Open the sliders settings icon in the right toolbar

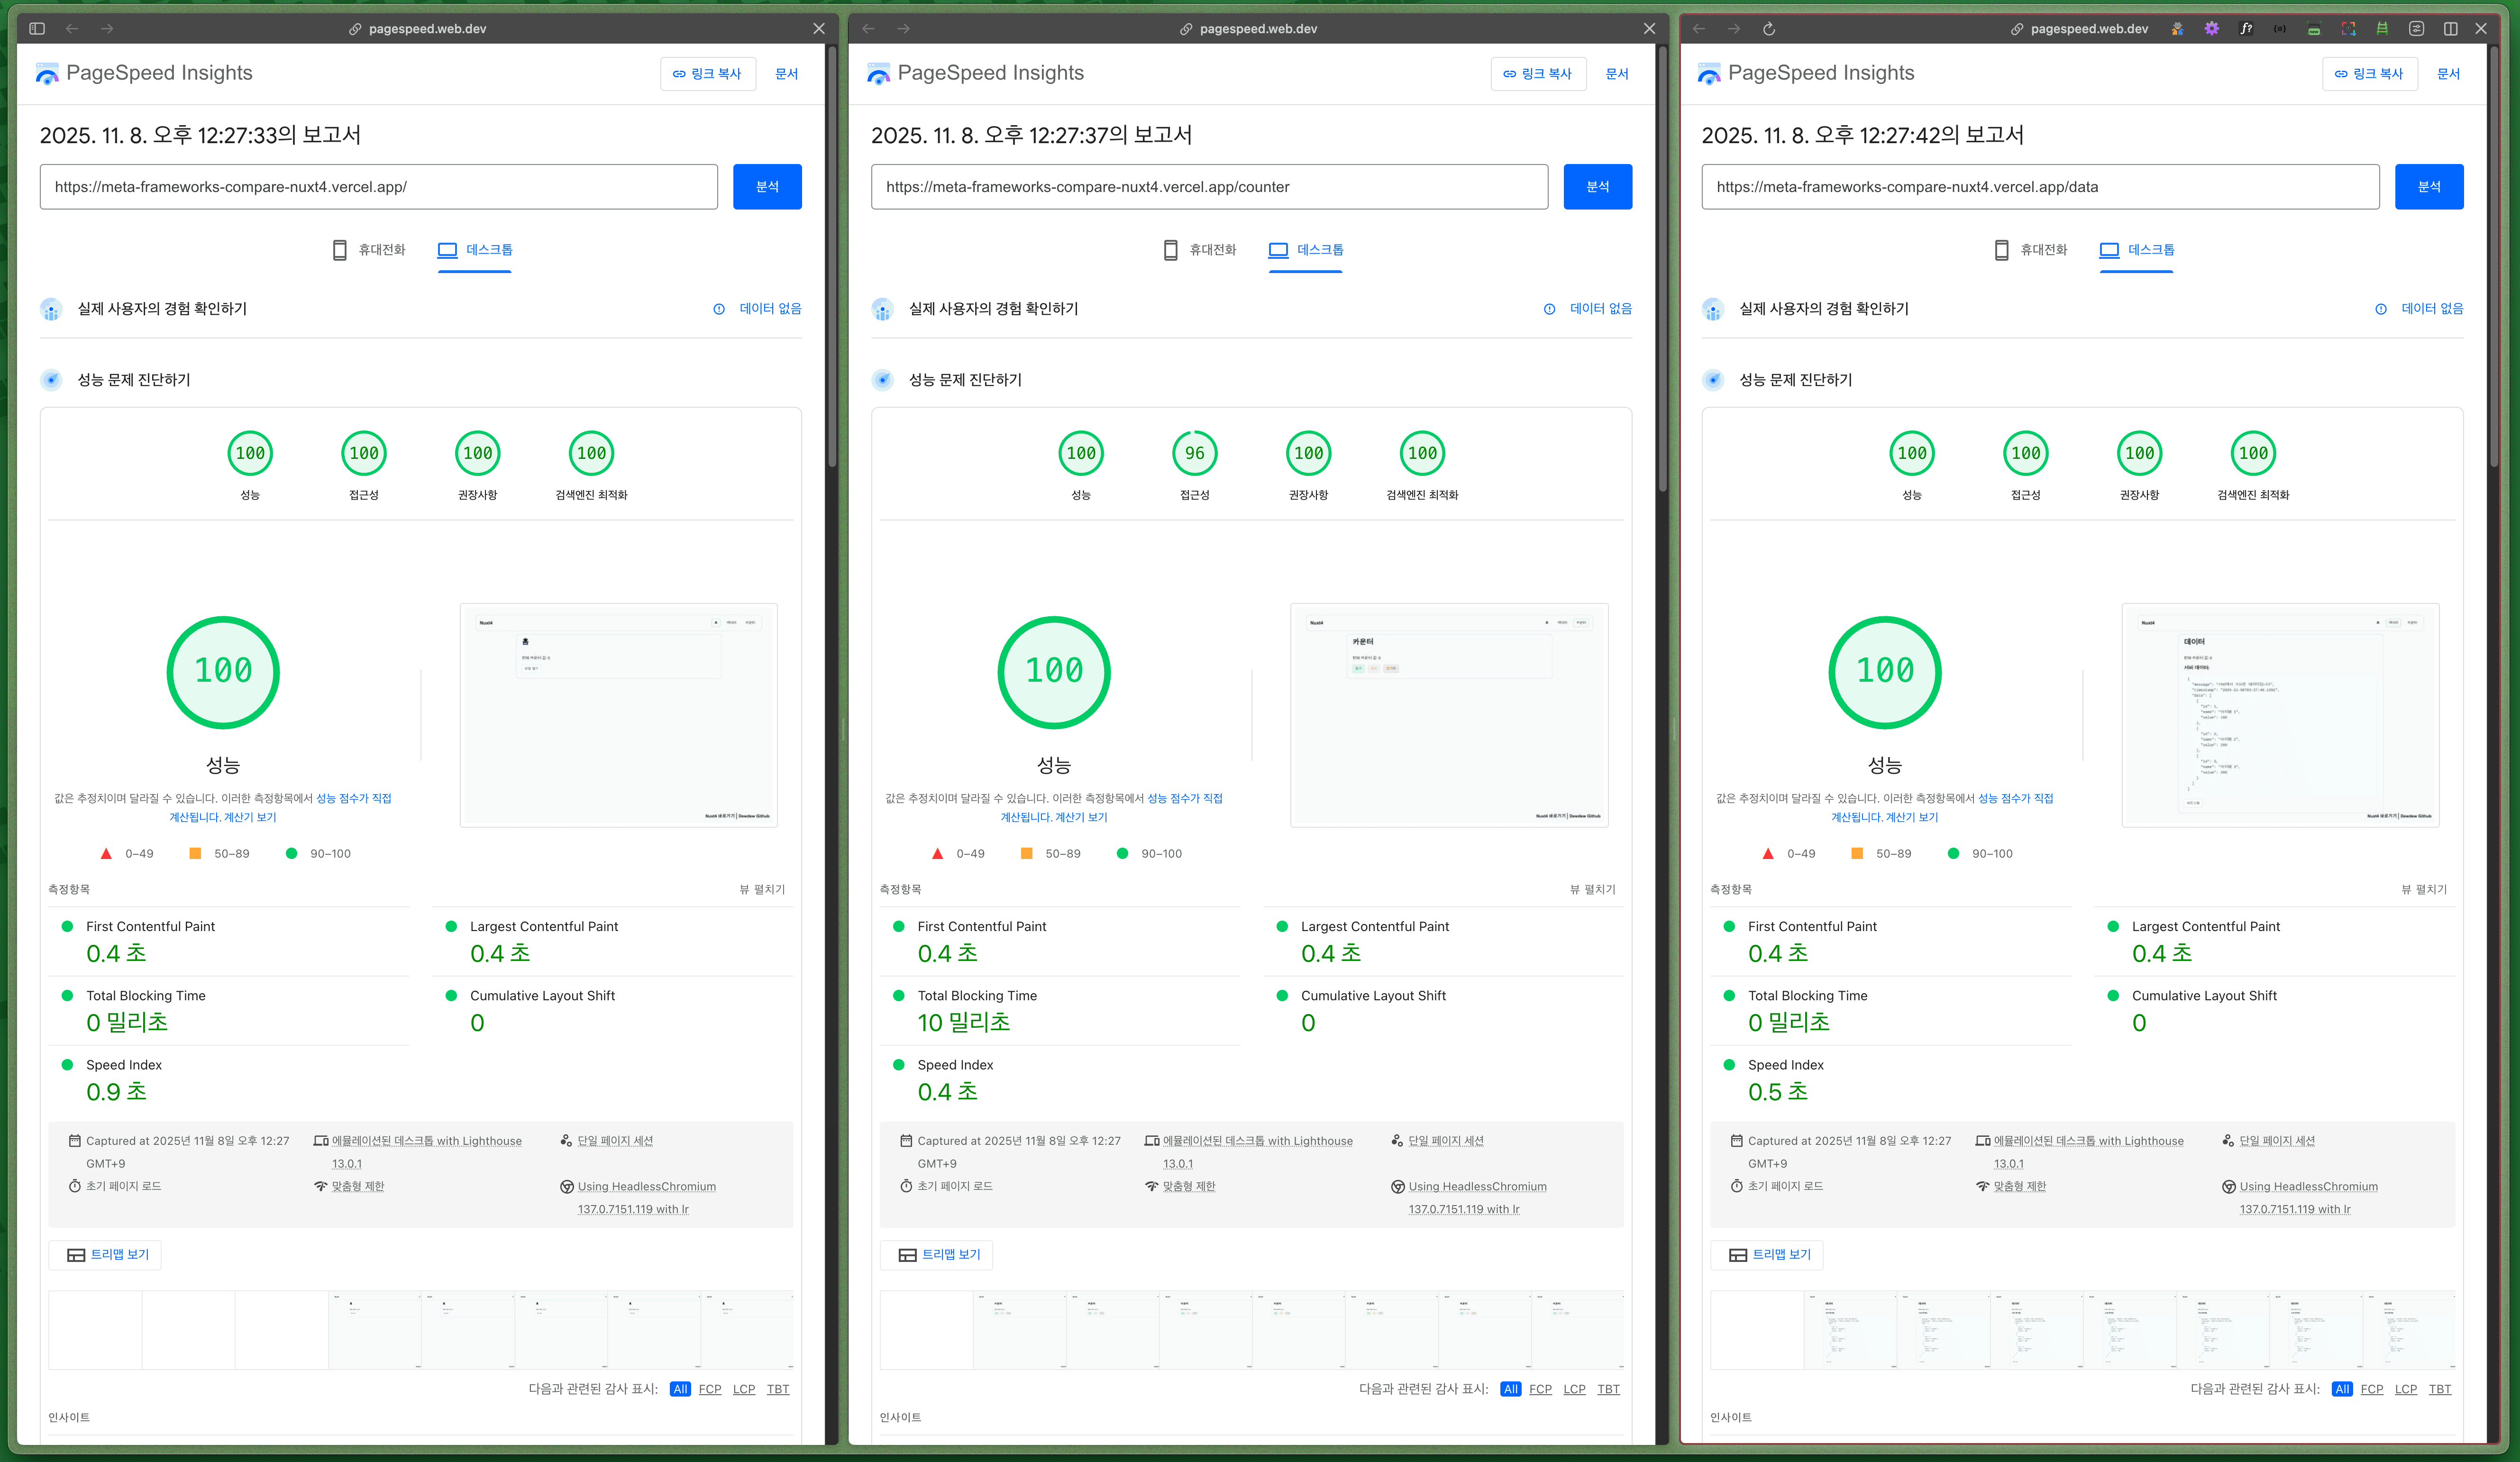[2416, 29]
